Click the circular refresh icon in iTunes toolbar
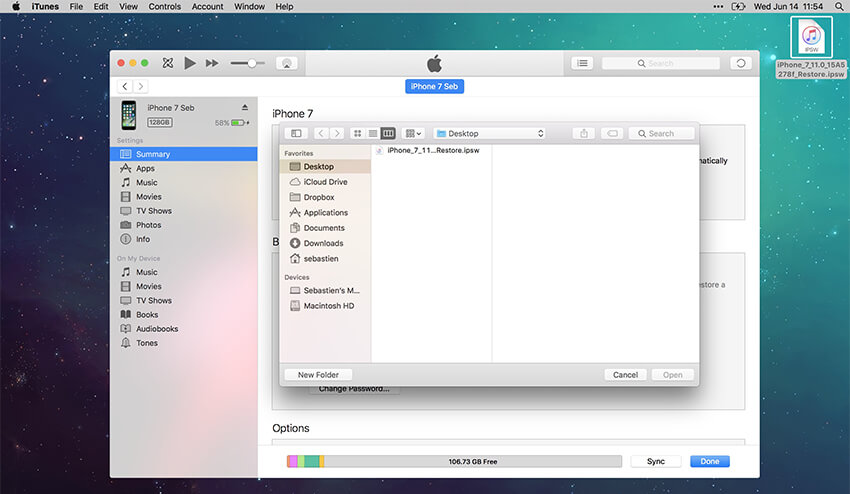The width and height of the screenshot is (850, 494). point(740,63)
